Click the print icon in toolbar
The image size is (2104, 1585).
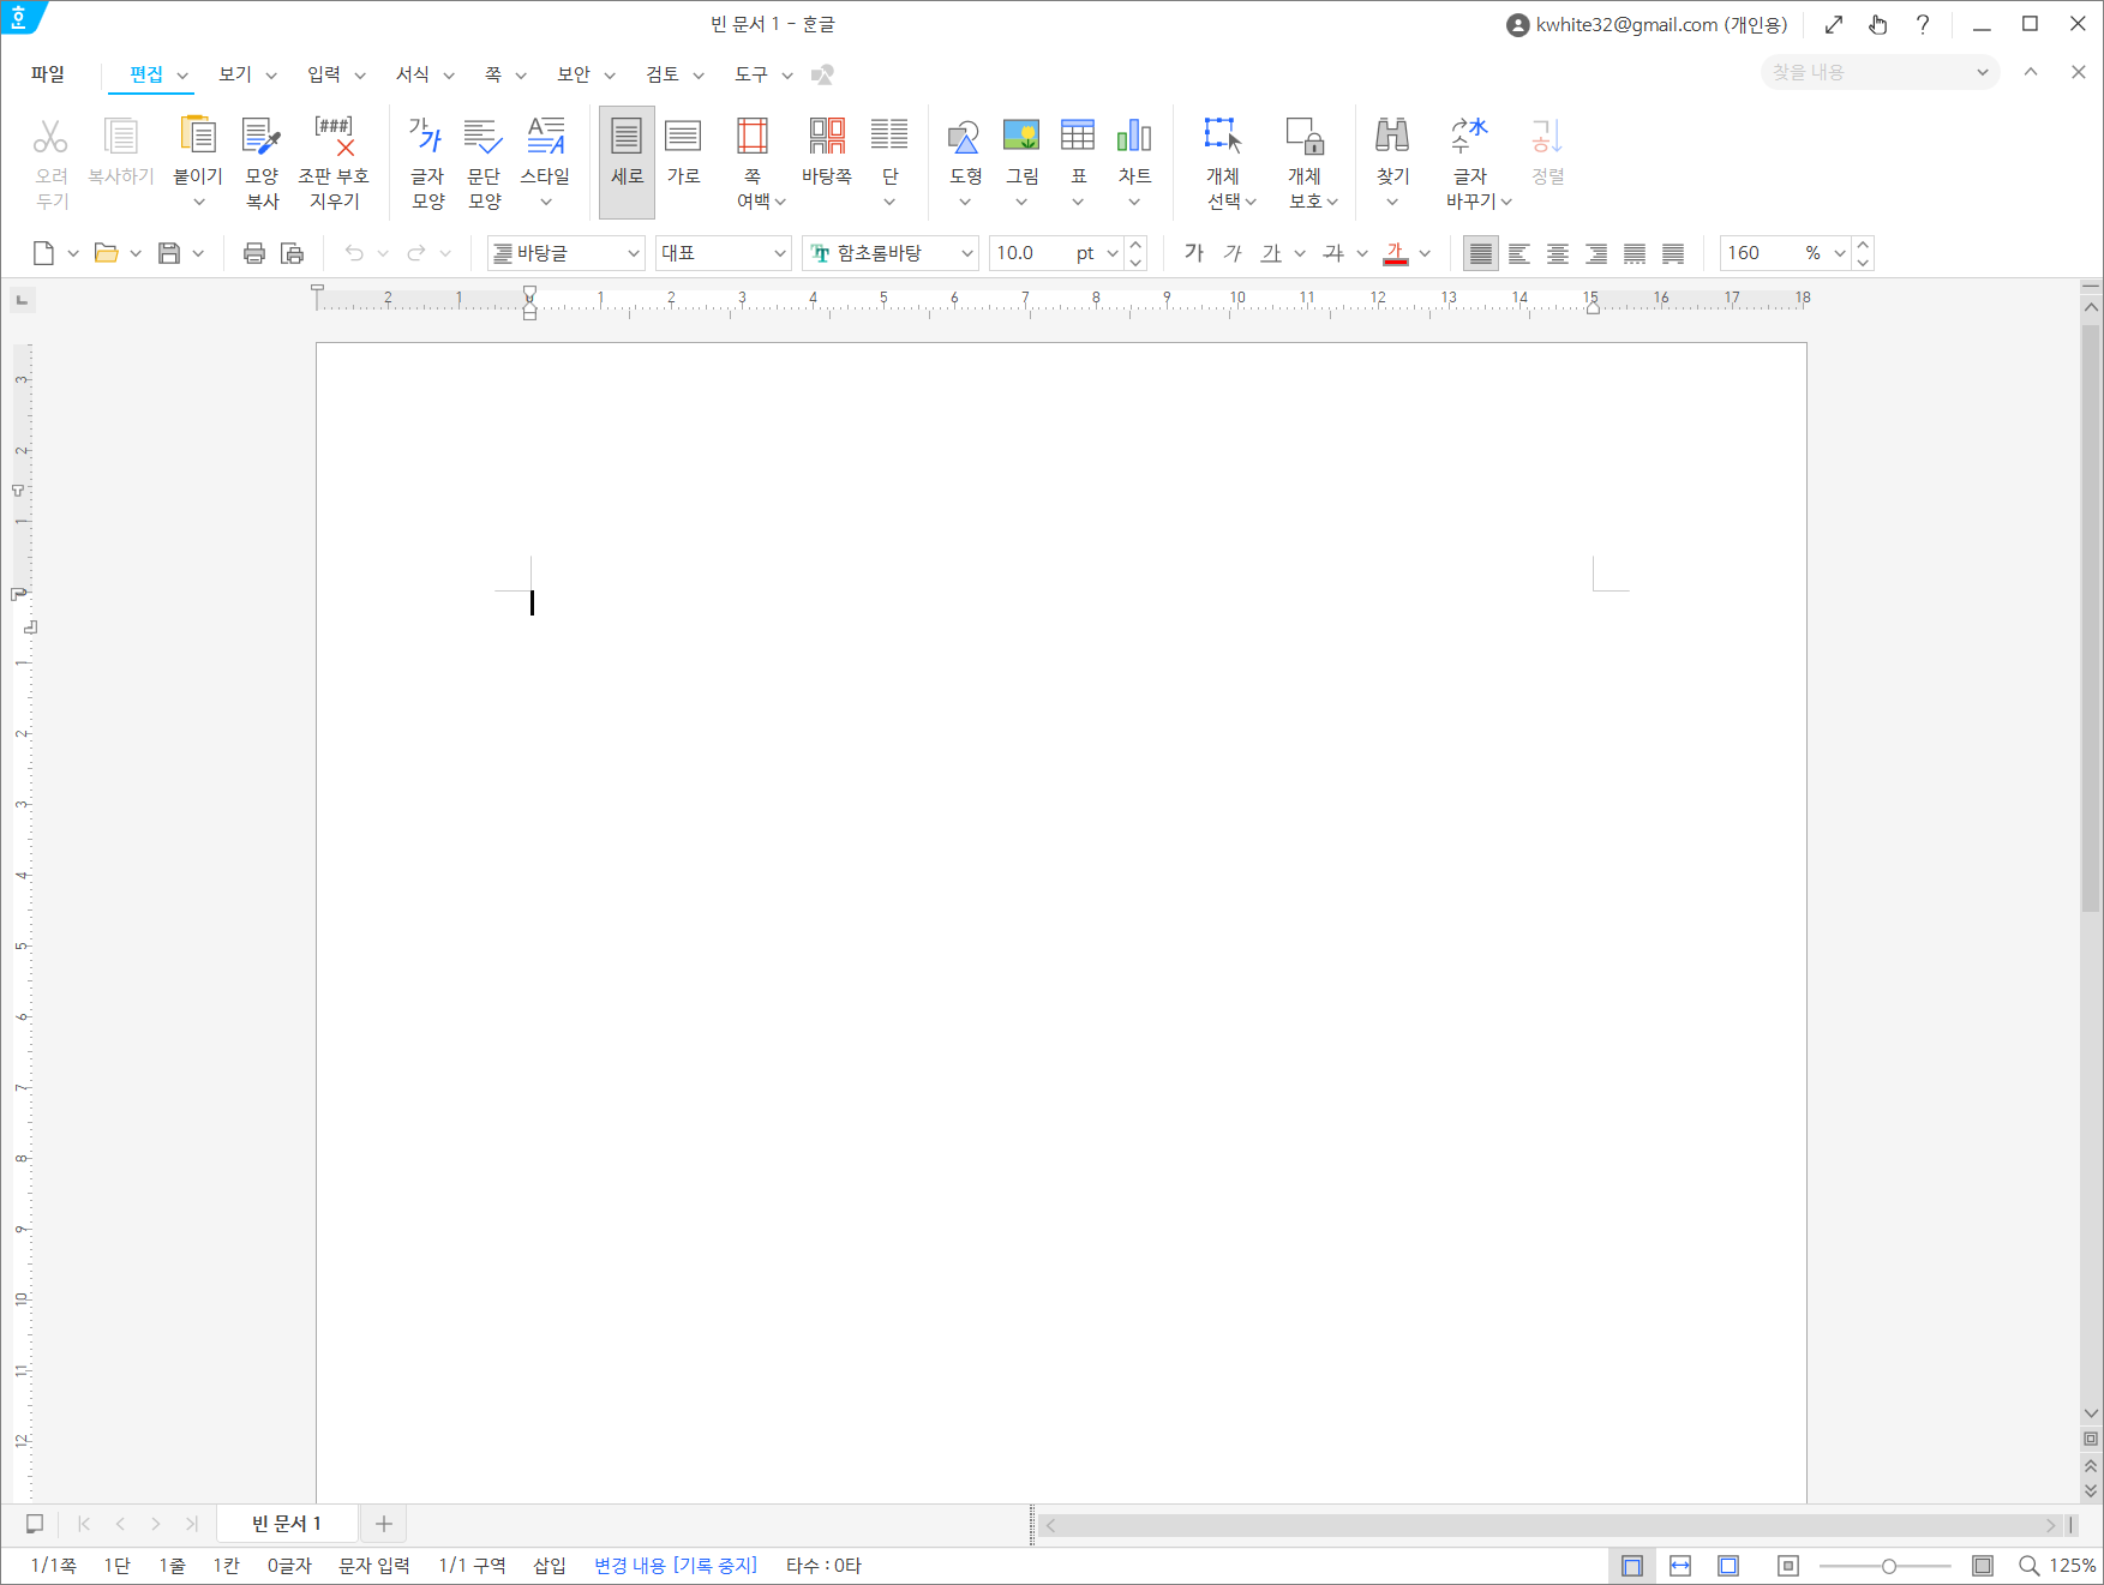(x=254, y=253)
